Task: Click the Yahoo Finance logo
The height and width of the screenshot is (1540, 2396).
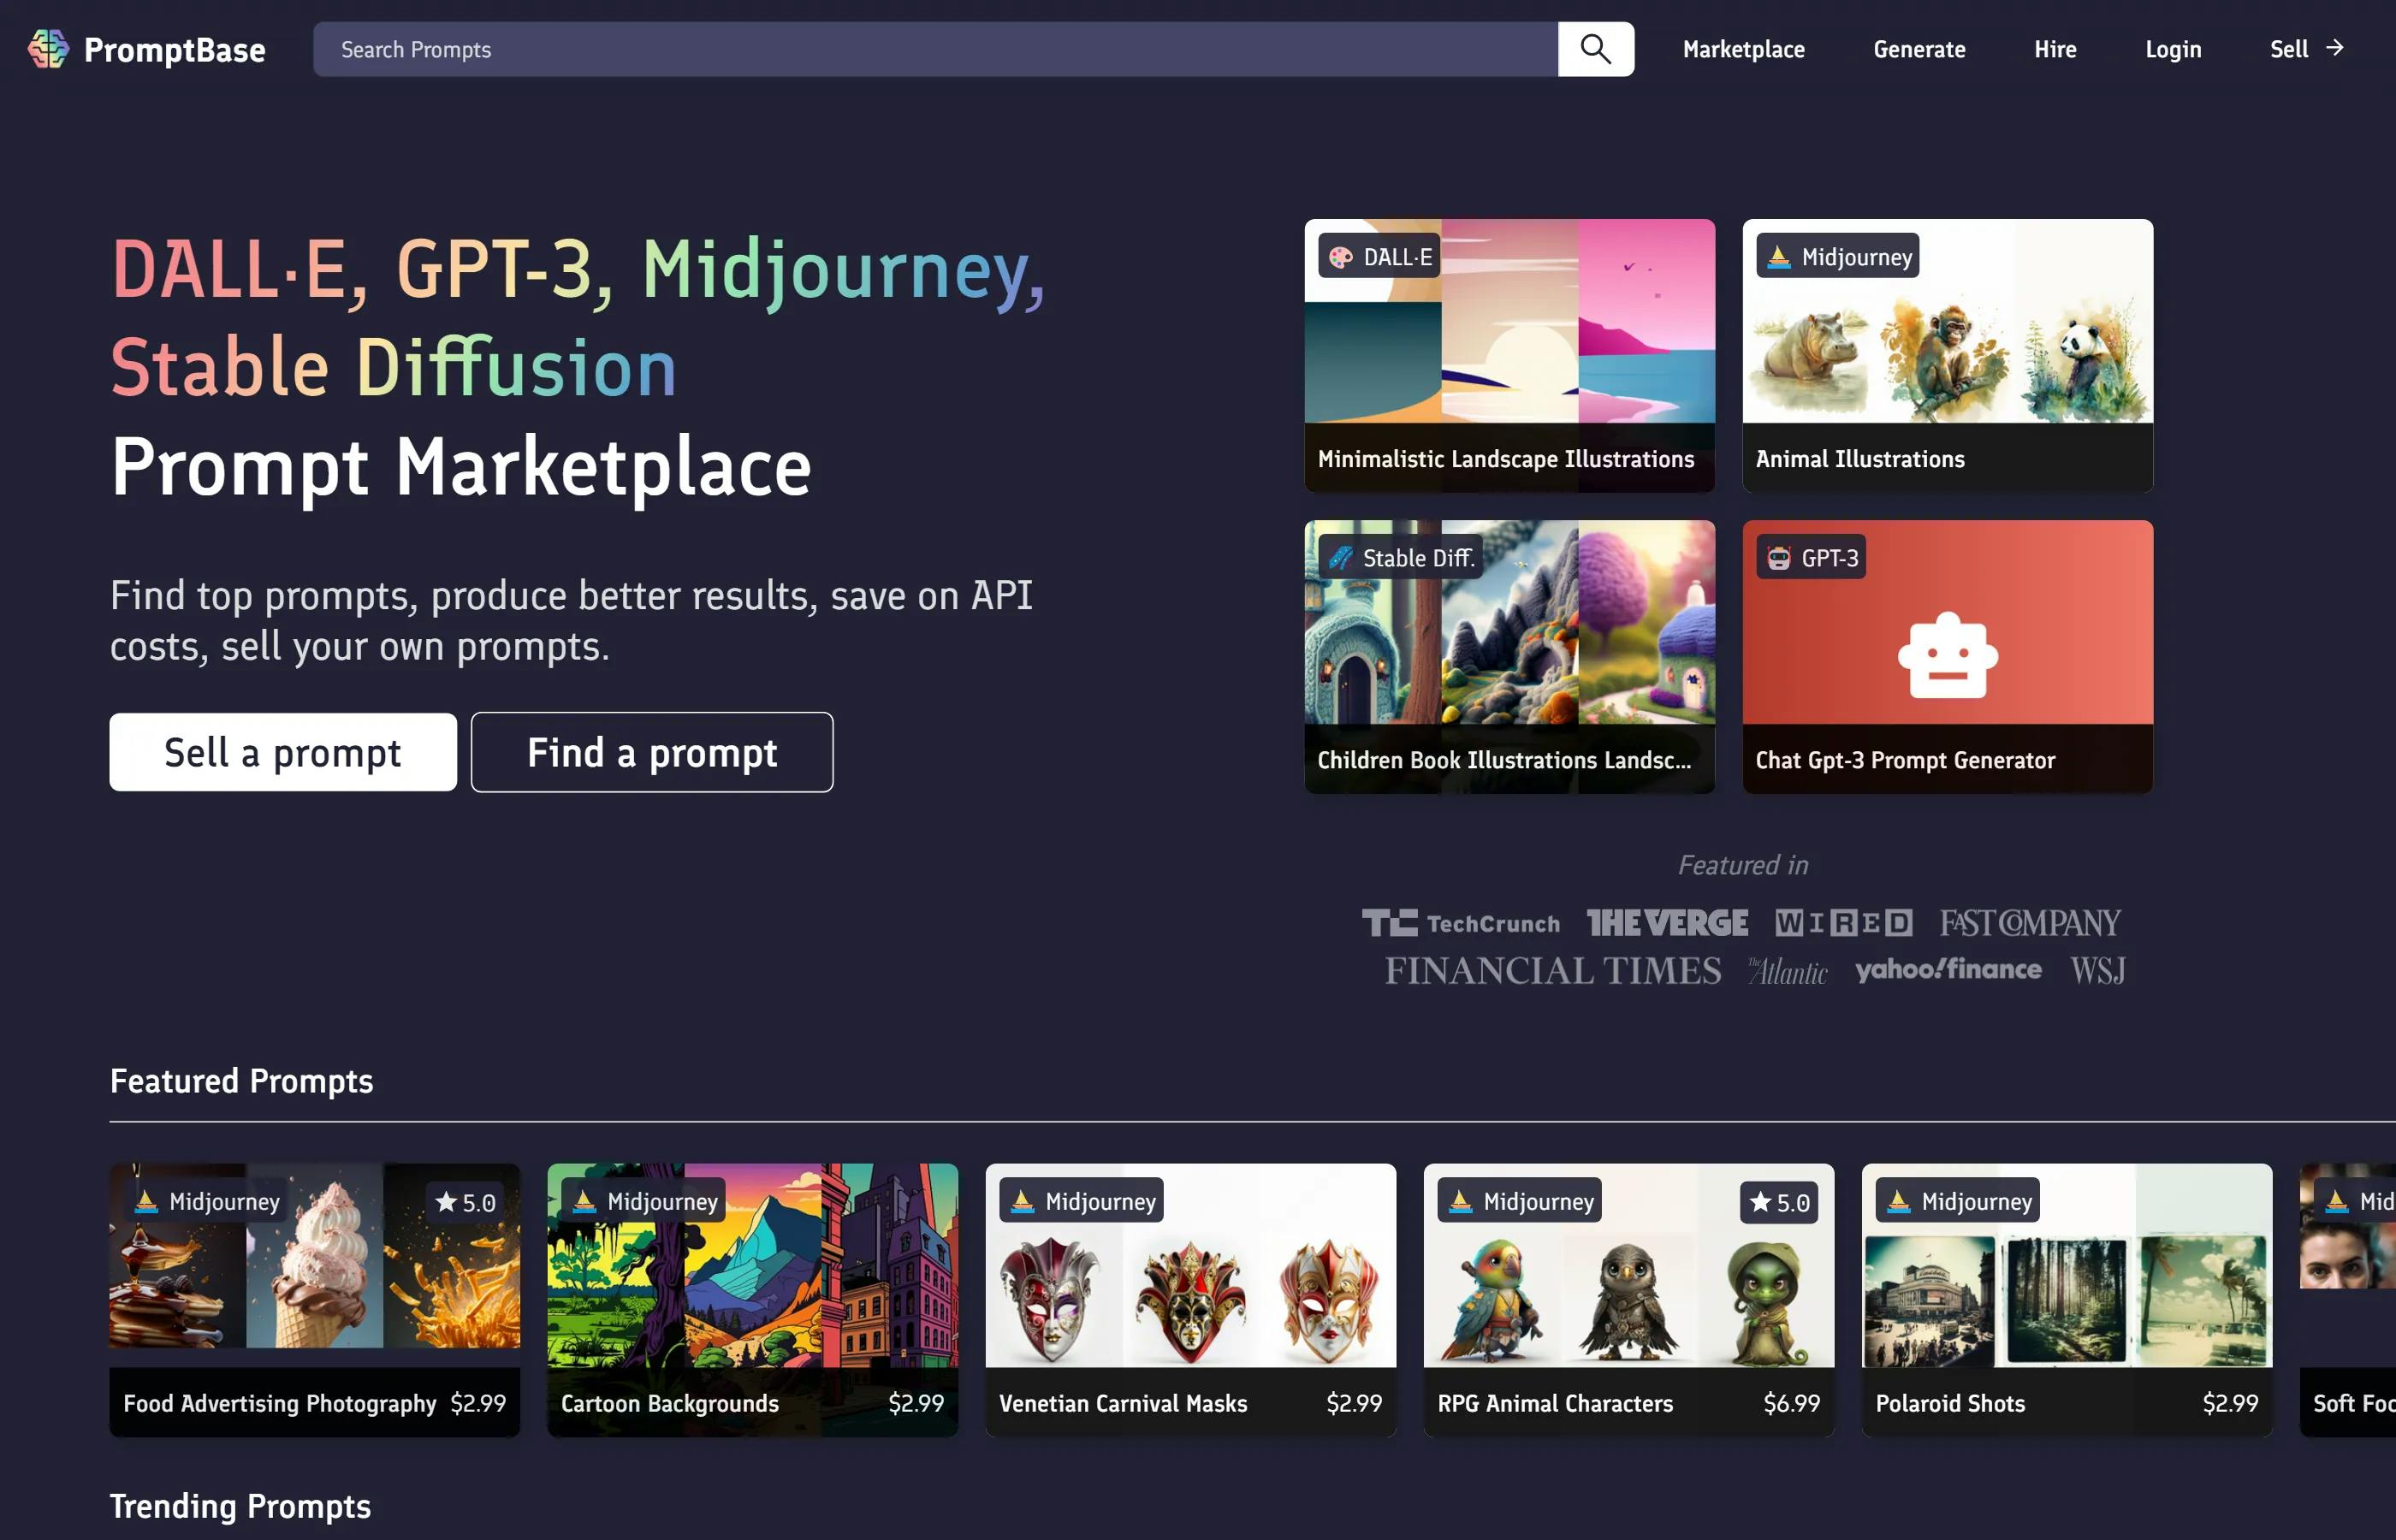Action: point(1948,969)
